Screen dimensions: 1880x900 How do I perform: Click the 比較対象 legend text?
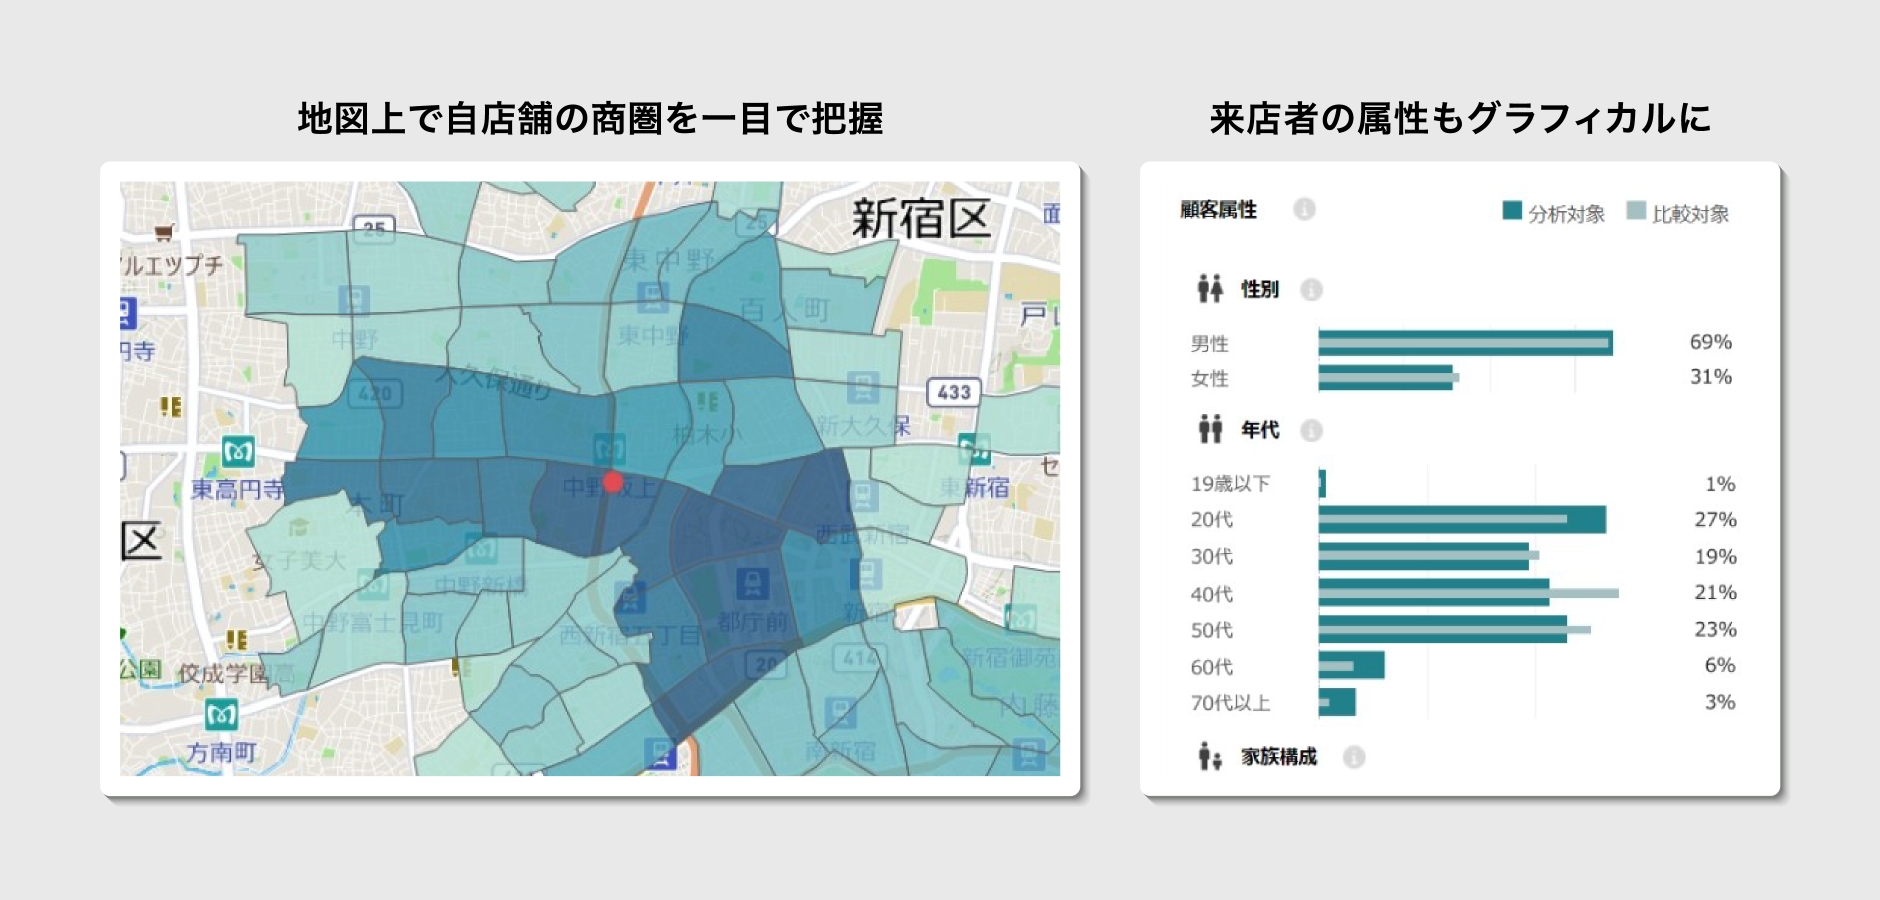click(x=1690, y=214)
